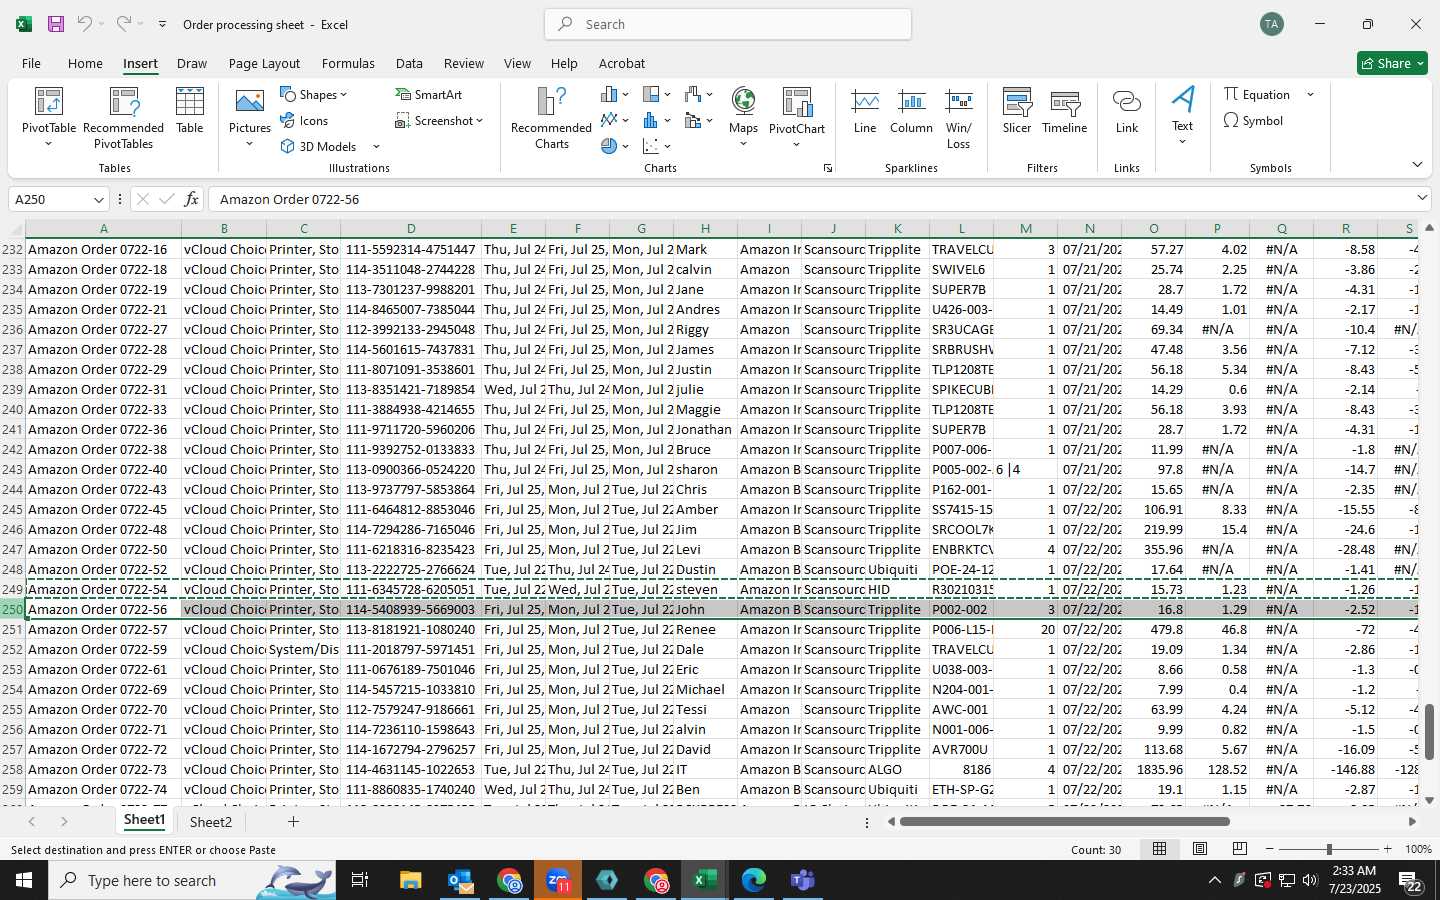Open the account profile TA
The height and width of the screenshot is (900, 1440).
point(1271,24)
